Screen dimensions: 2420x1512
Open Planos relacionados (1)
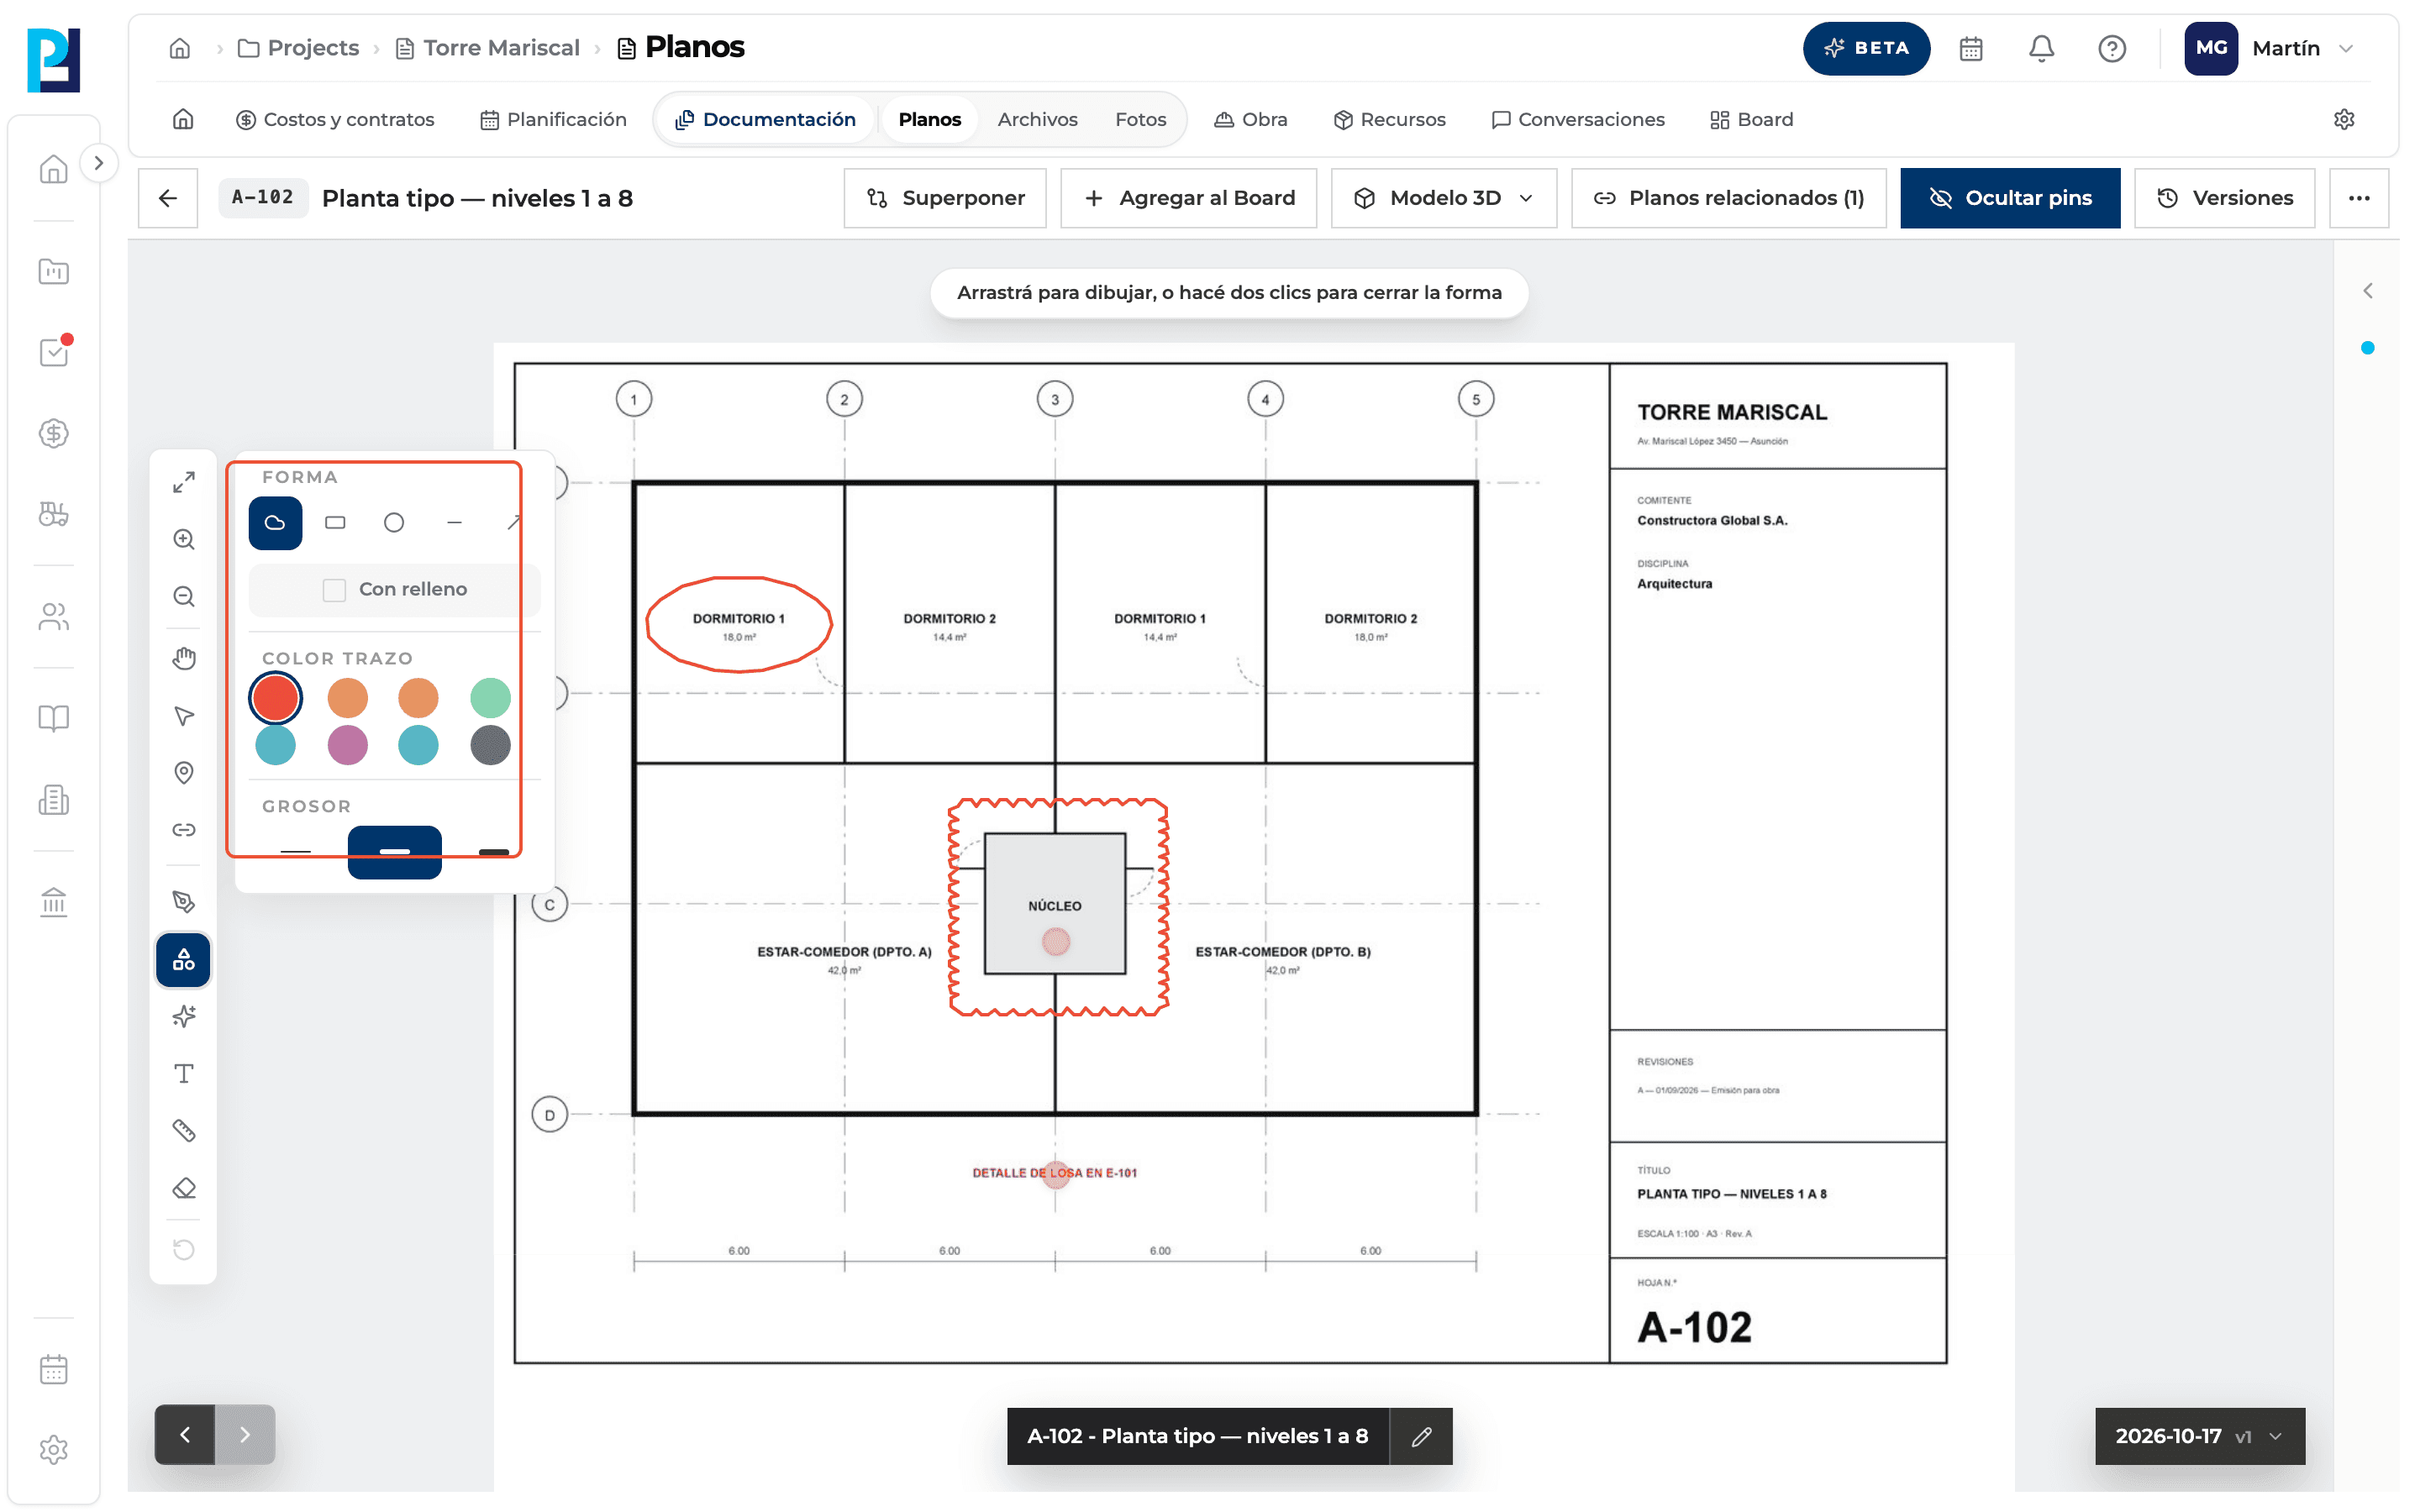tap(1729, 198)
